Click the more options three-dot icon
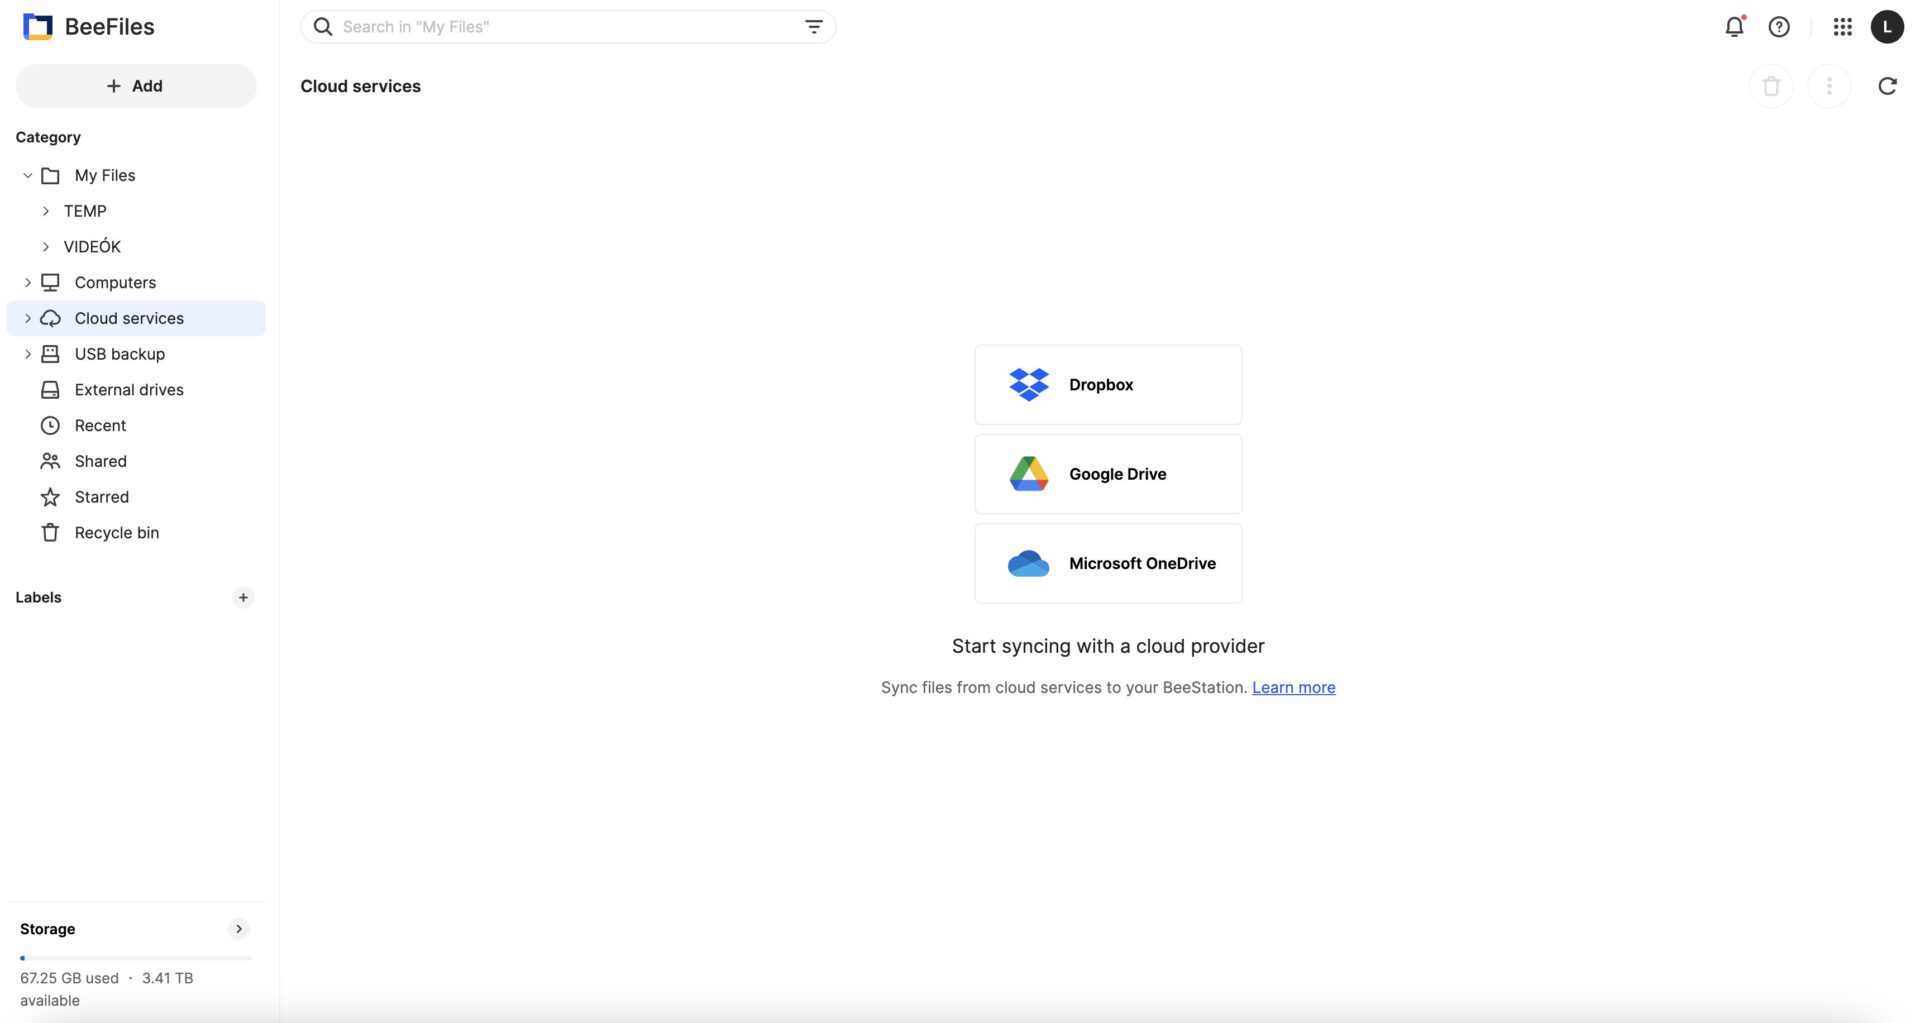This screenshot has height=1023, width=1920. (x=1829, y=86)
